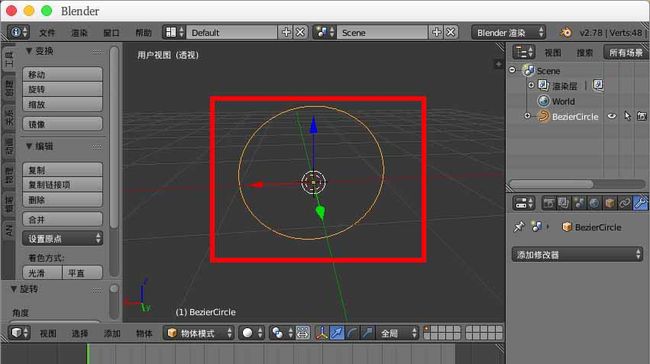Image resolution: width=650 pixels, height=364 pixels.
Task: Click the screen layout browse icon beside Default
Action: (174, 32)
